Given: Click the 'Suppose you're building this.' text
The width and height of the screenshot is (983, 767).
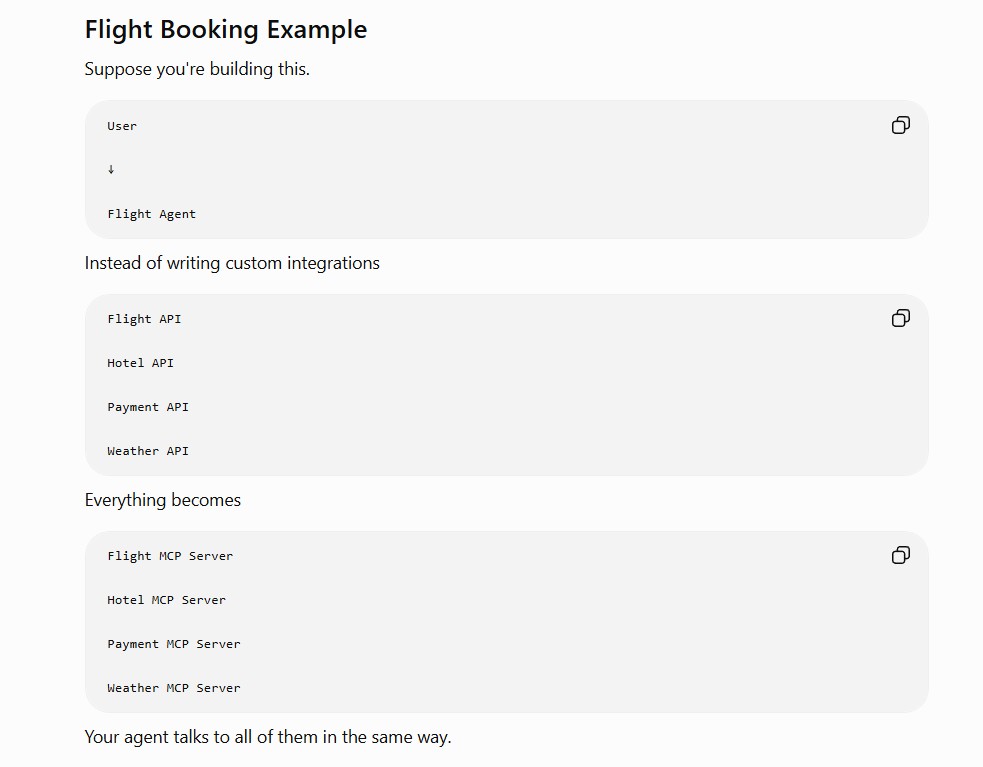Looking at the screenshot, I should [x=197, y=69].
